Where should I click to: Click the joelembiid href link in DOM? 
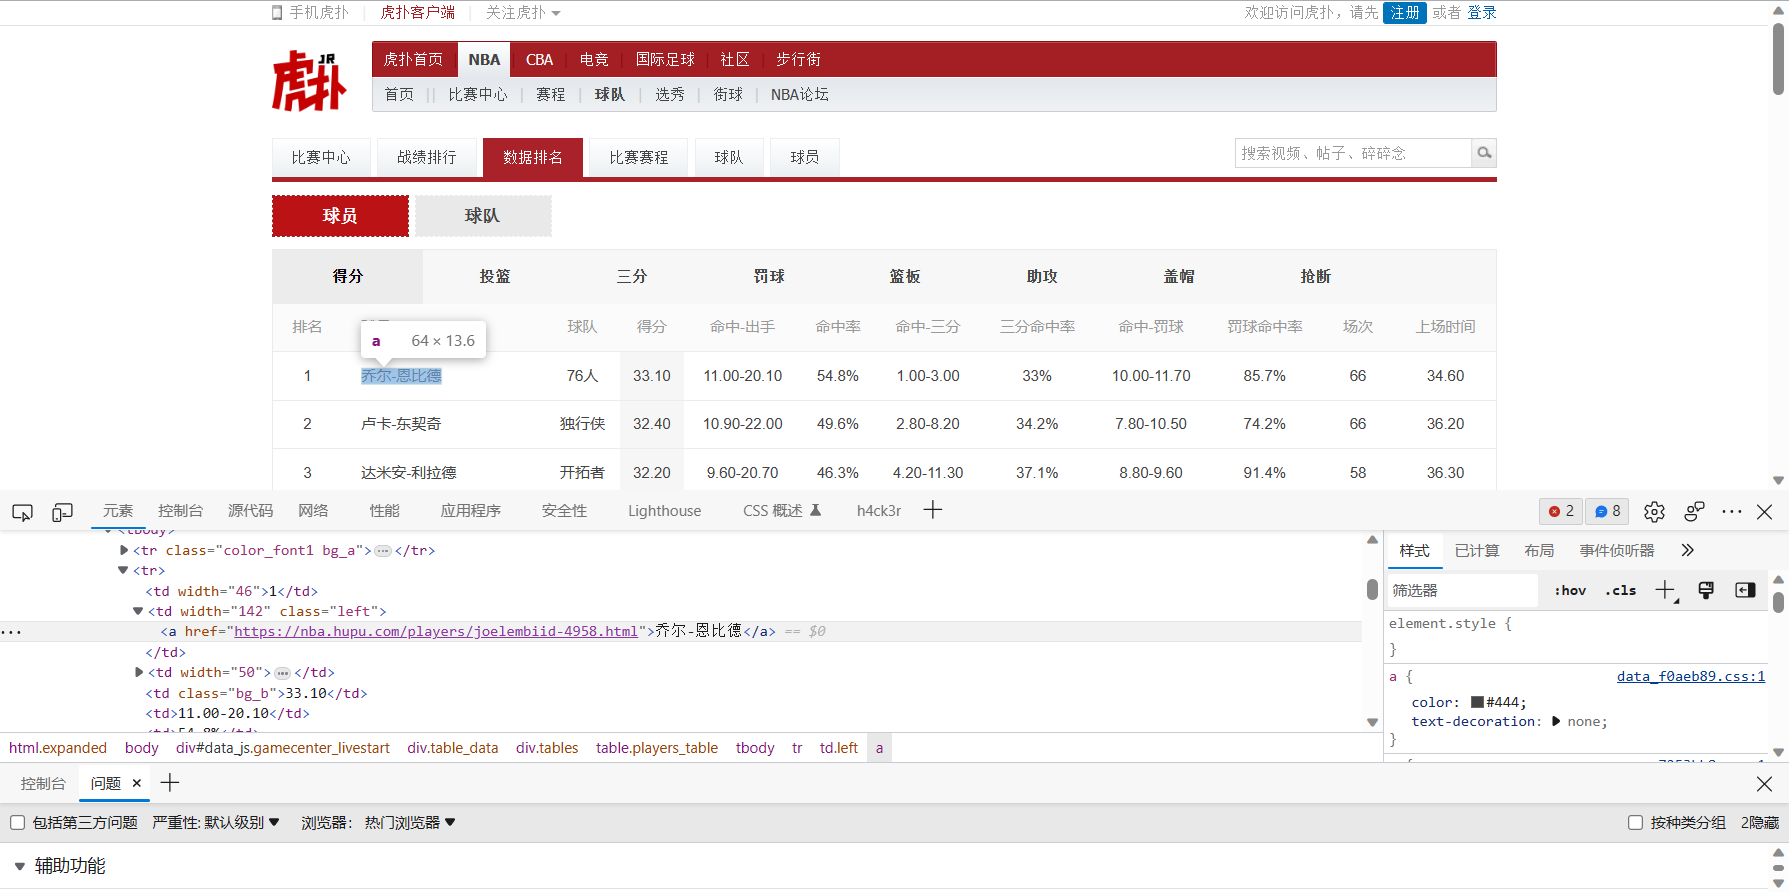(435, 632)
